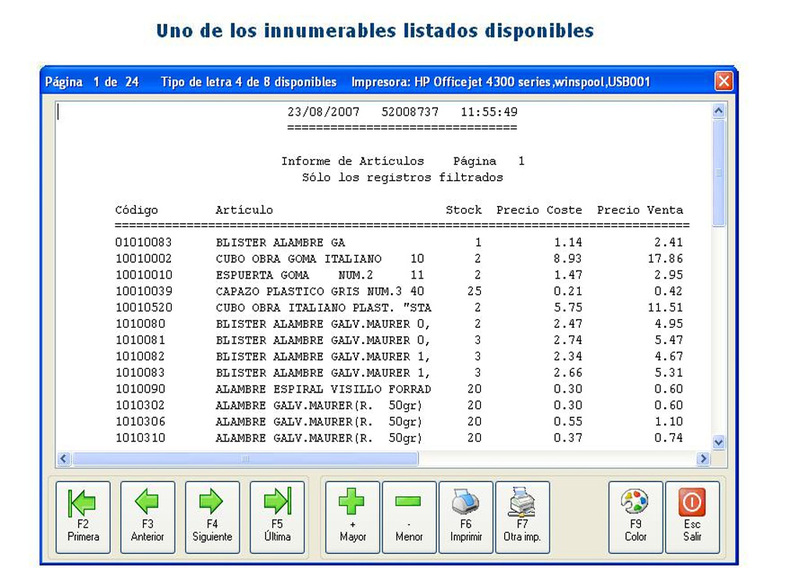Jump to last page with F5 Última
The width and height of the screenshot is (800, 575).
point(277,517)
